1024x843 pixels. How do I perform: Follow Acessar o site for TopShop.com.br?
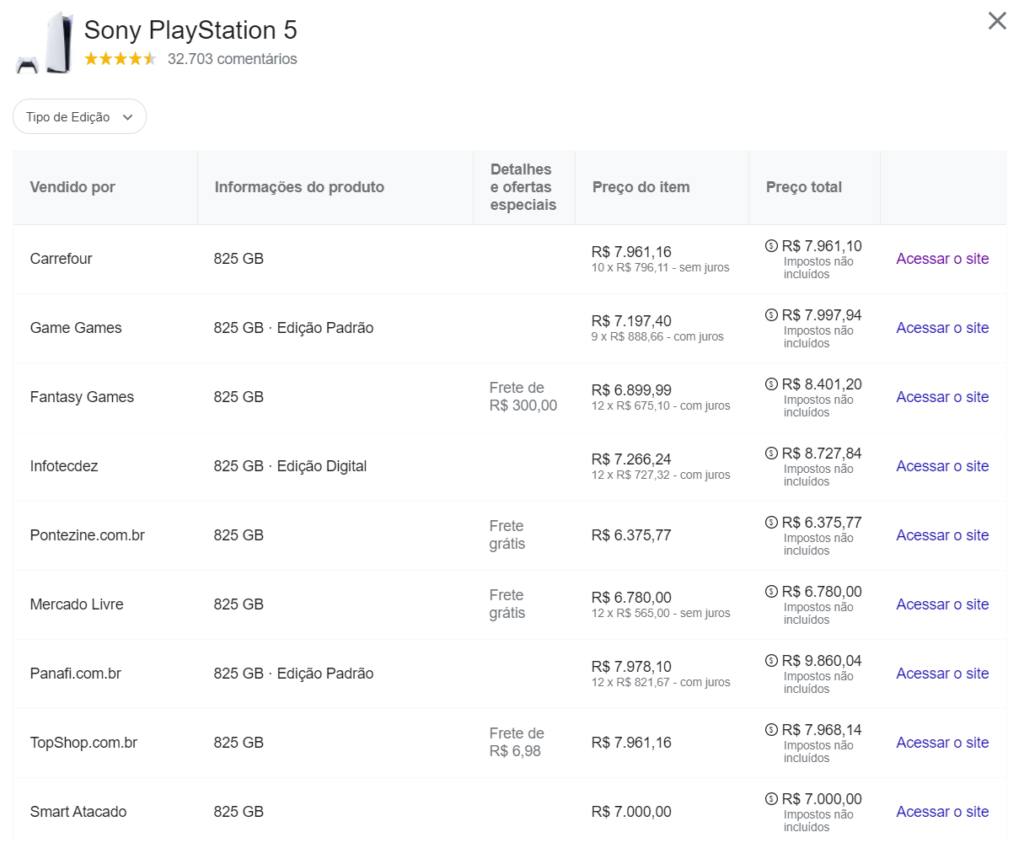pos(942,743)
